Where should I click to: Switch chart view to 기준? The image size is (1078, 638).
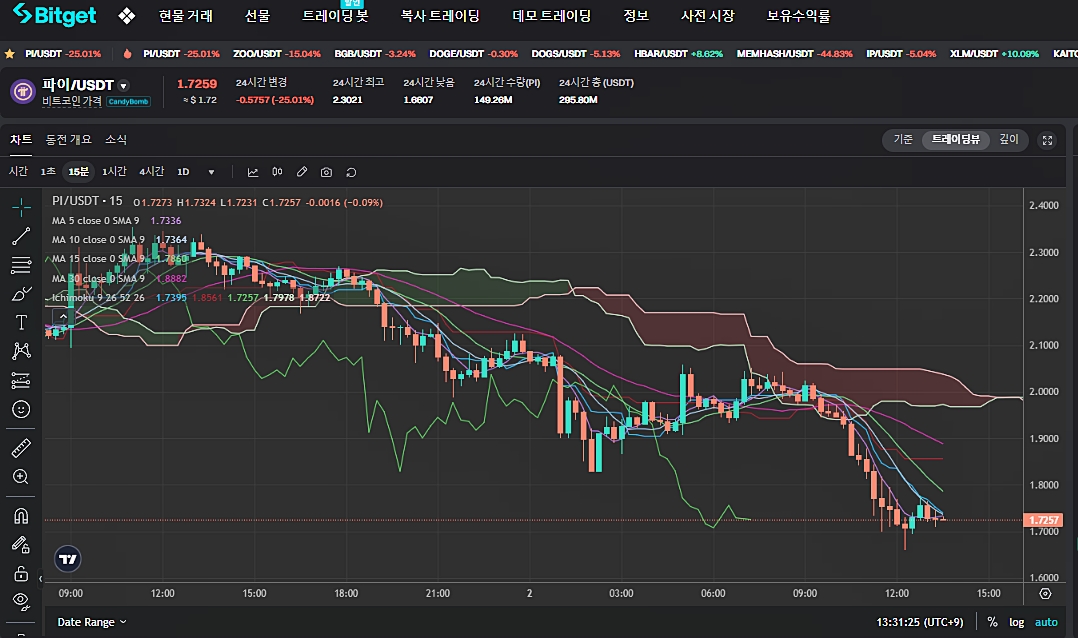(903, 140)
